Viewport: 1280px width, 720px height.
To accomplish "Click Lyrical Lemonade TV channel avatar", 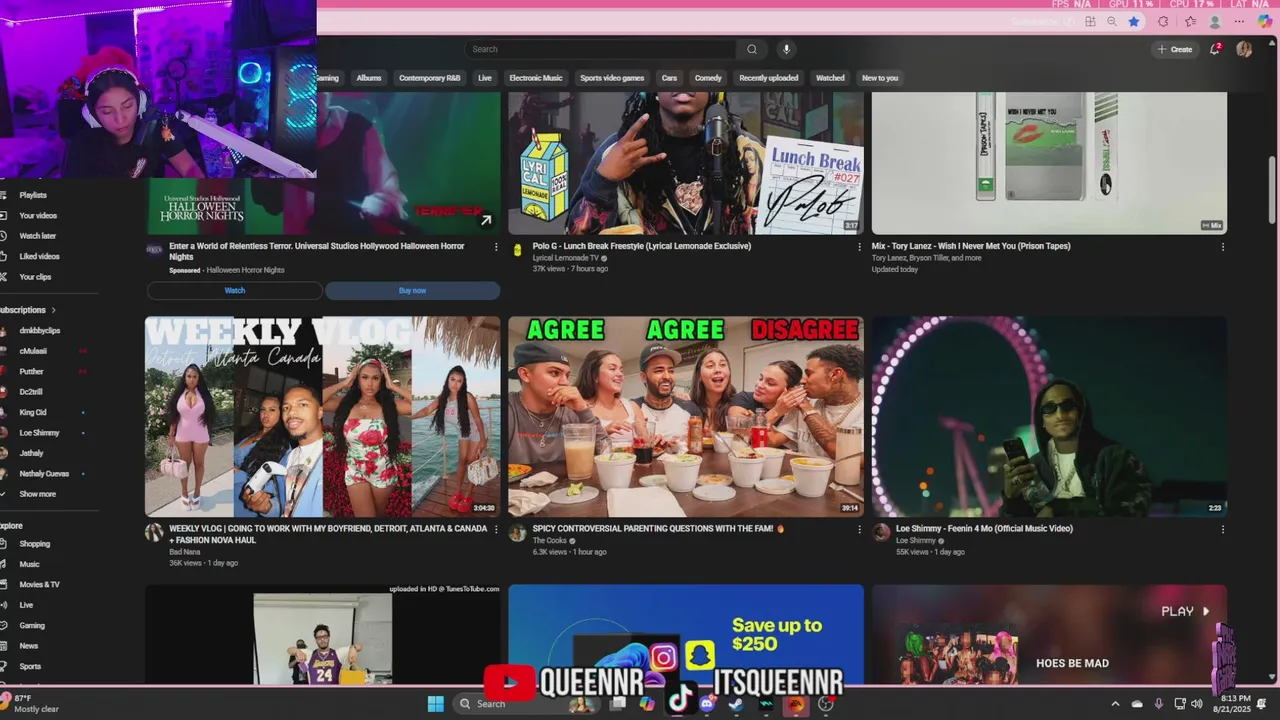I will click(x=517, y=250).
